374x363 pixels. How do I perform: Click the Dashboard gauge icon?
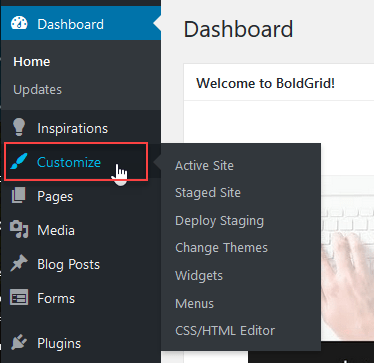19,24
